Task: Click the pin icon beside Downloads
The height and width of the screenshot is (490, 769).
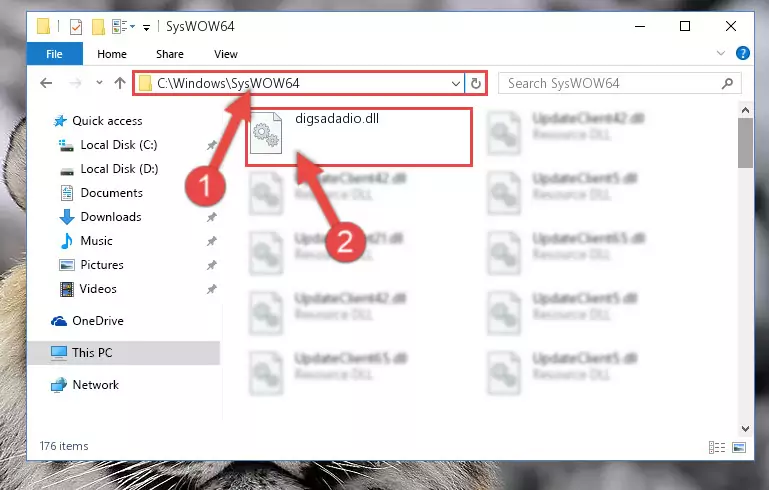Action: coord(211,217)
